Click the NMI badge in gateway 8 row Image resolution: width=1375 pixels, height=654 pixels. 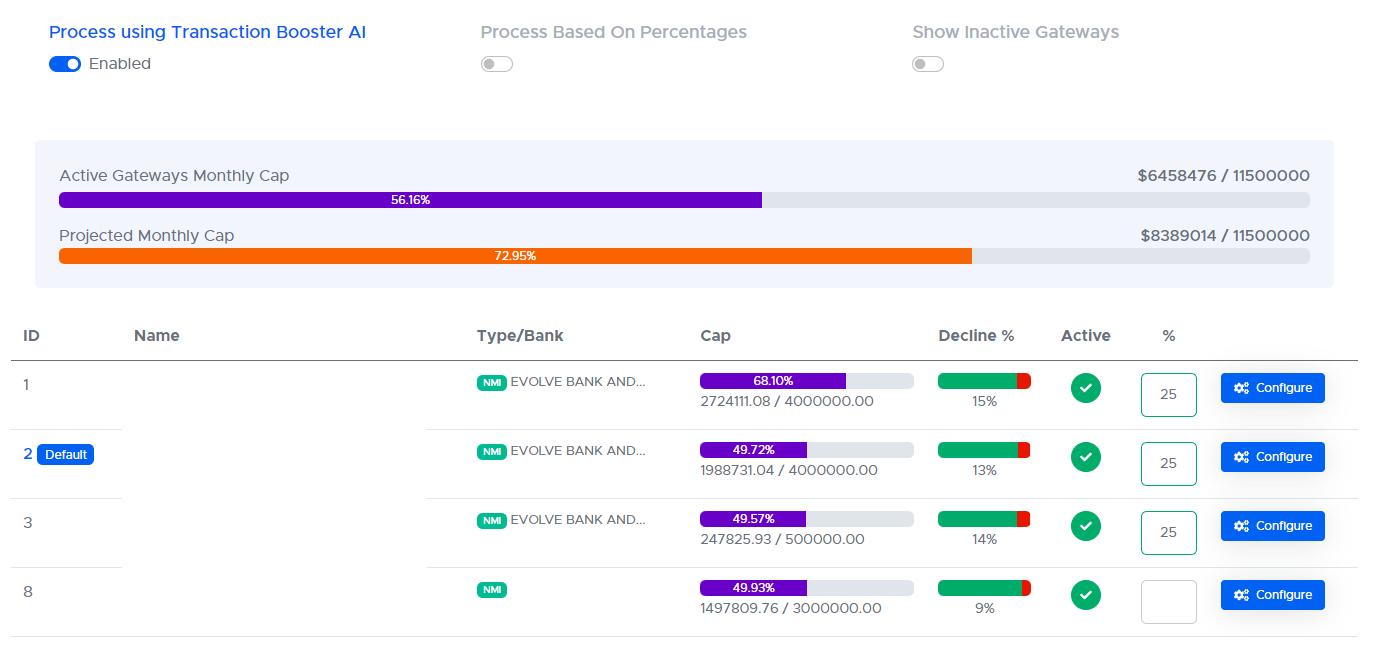[492, 590]
